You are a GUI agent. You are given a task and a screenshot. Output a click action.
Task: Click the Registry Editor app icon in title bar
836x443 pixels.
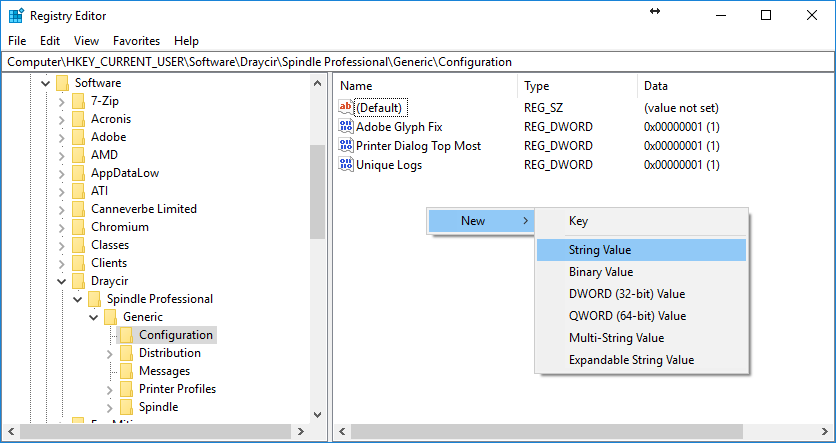coord(16,15)
